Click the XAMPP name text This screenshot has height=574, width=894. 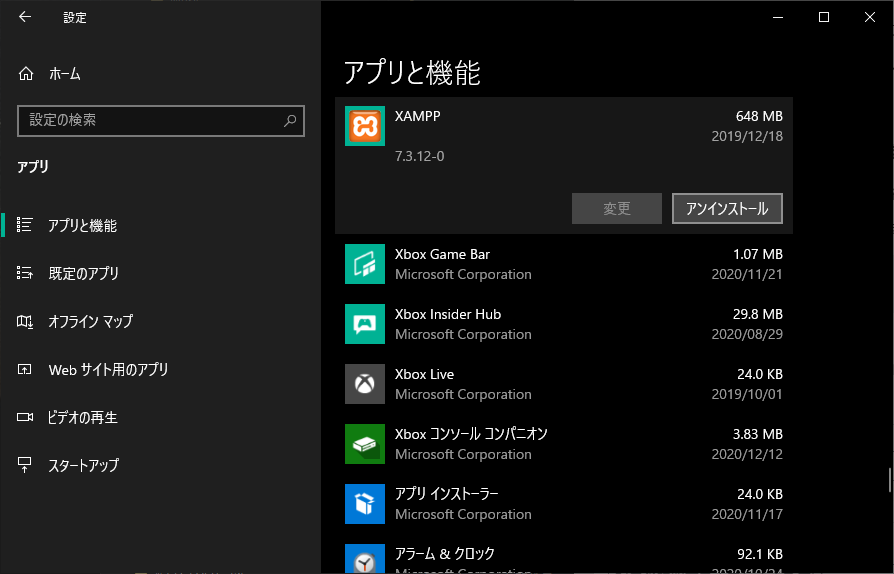pos(417,116)
